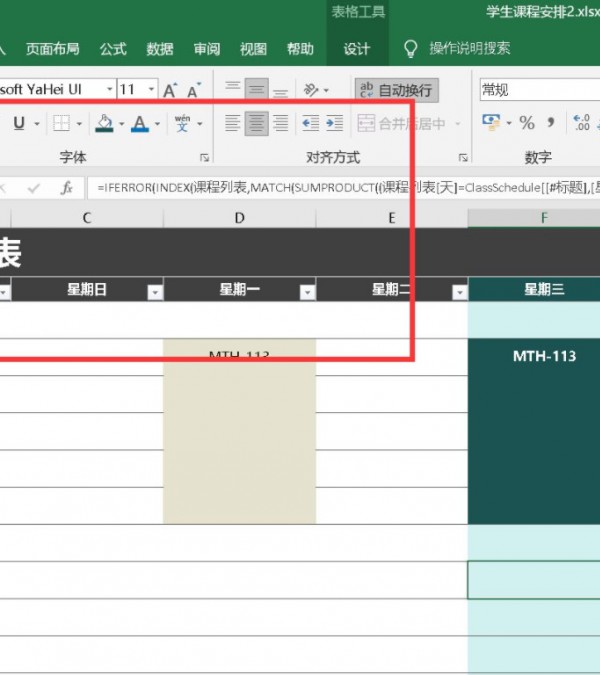
Task: Open the font size 11 dropdown
Action: pyautogui.click(x=152, y=89)
